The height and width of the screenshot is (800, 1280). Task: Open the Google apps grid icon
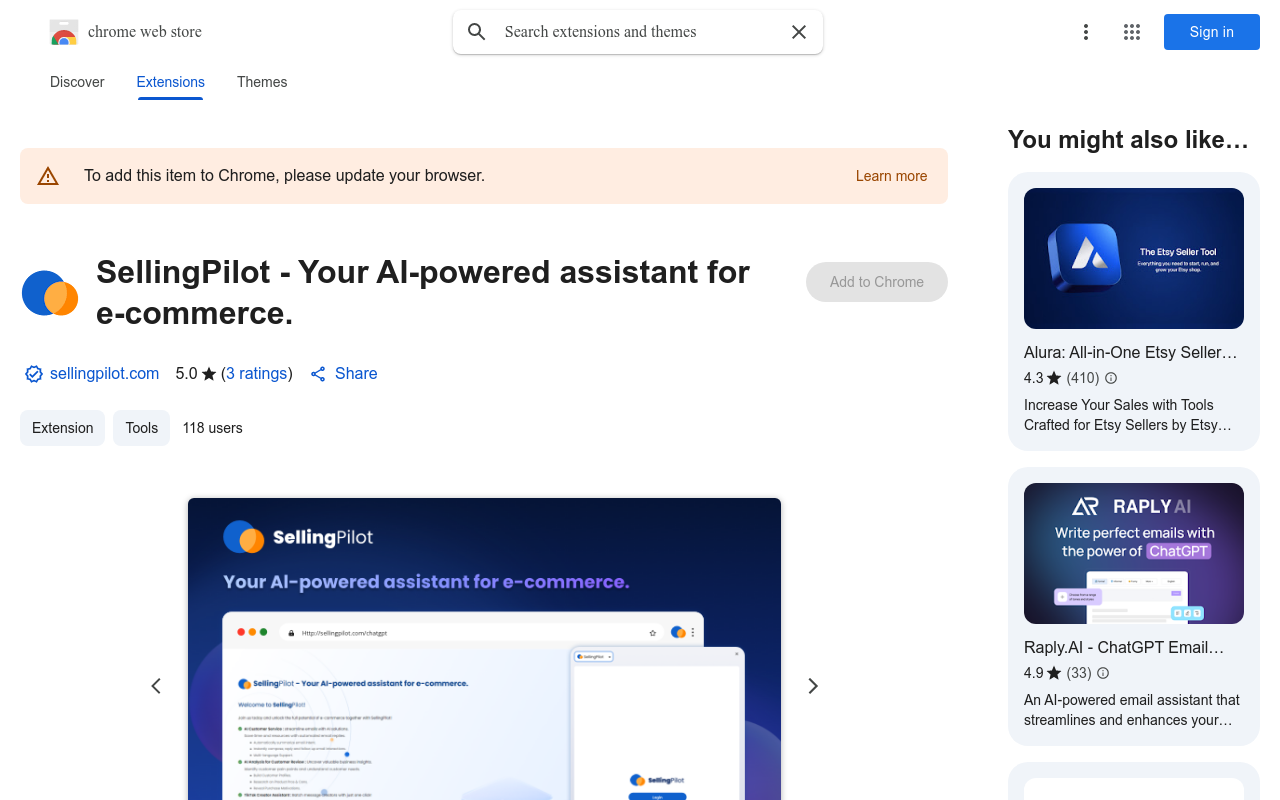point(1132,32)
